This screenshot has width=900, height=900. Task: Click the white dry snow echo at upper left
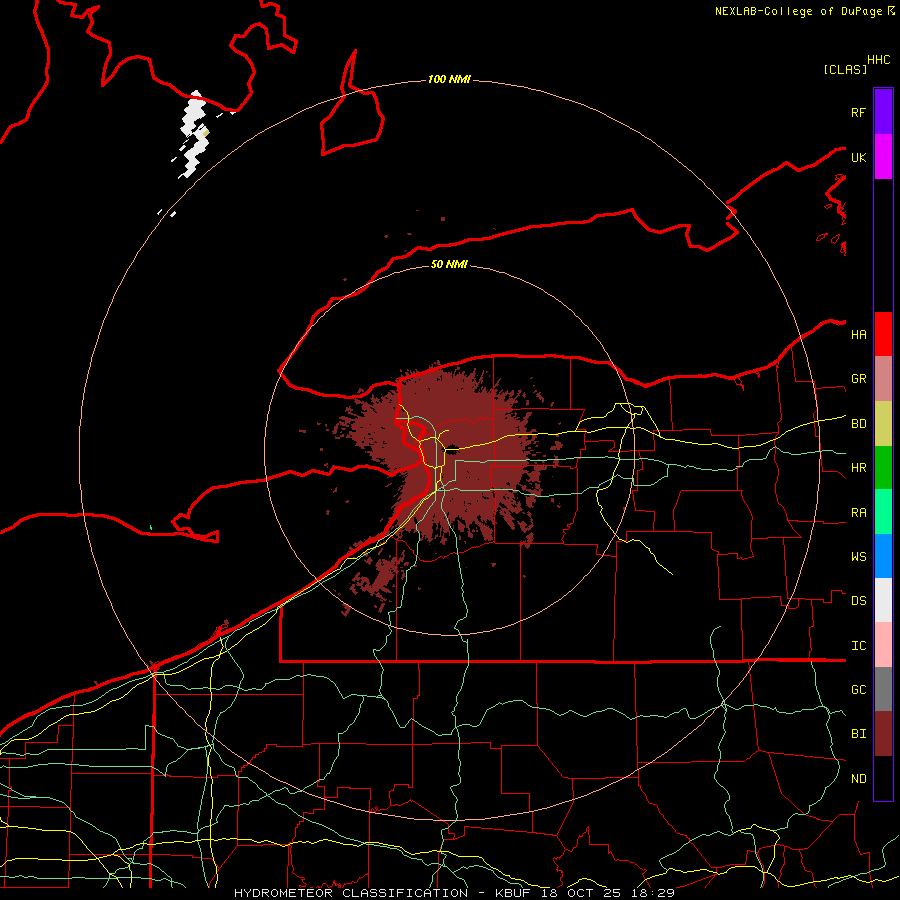pos(193,133)
